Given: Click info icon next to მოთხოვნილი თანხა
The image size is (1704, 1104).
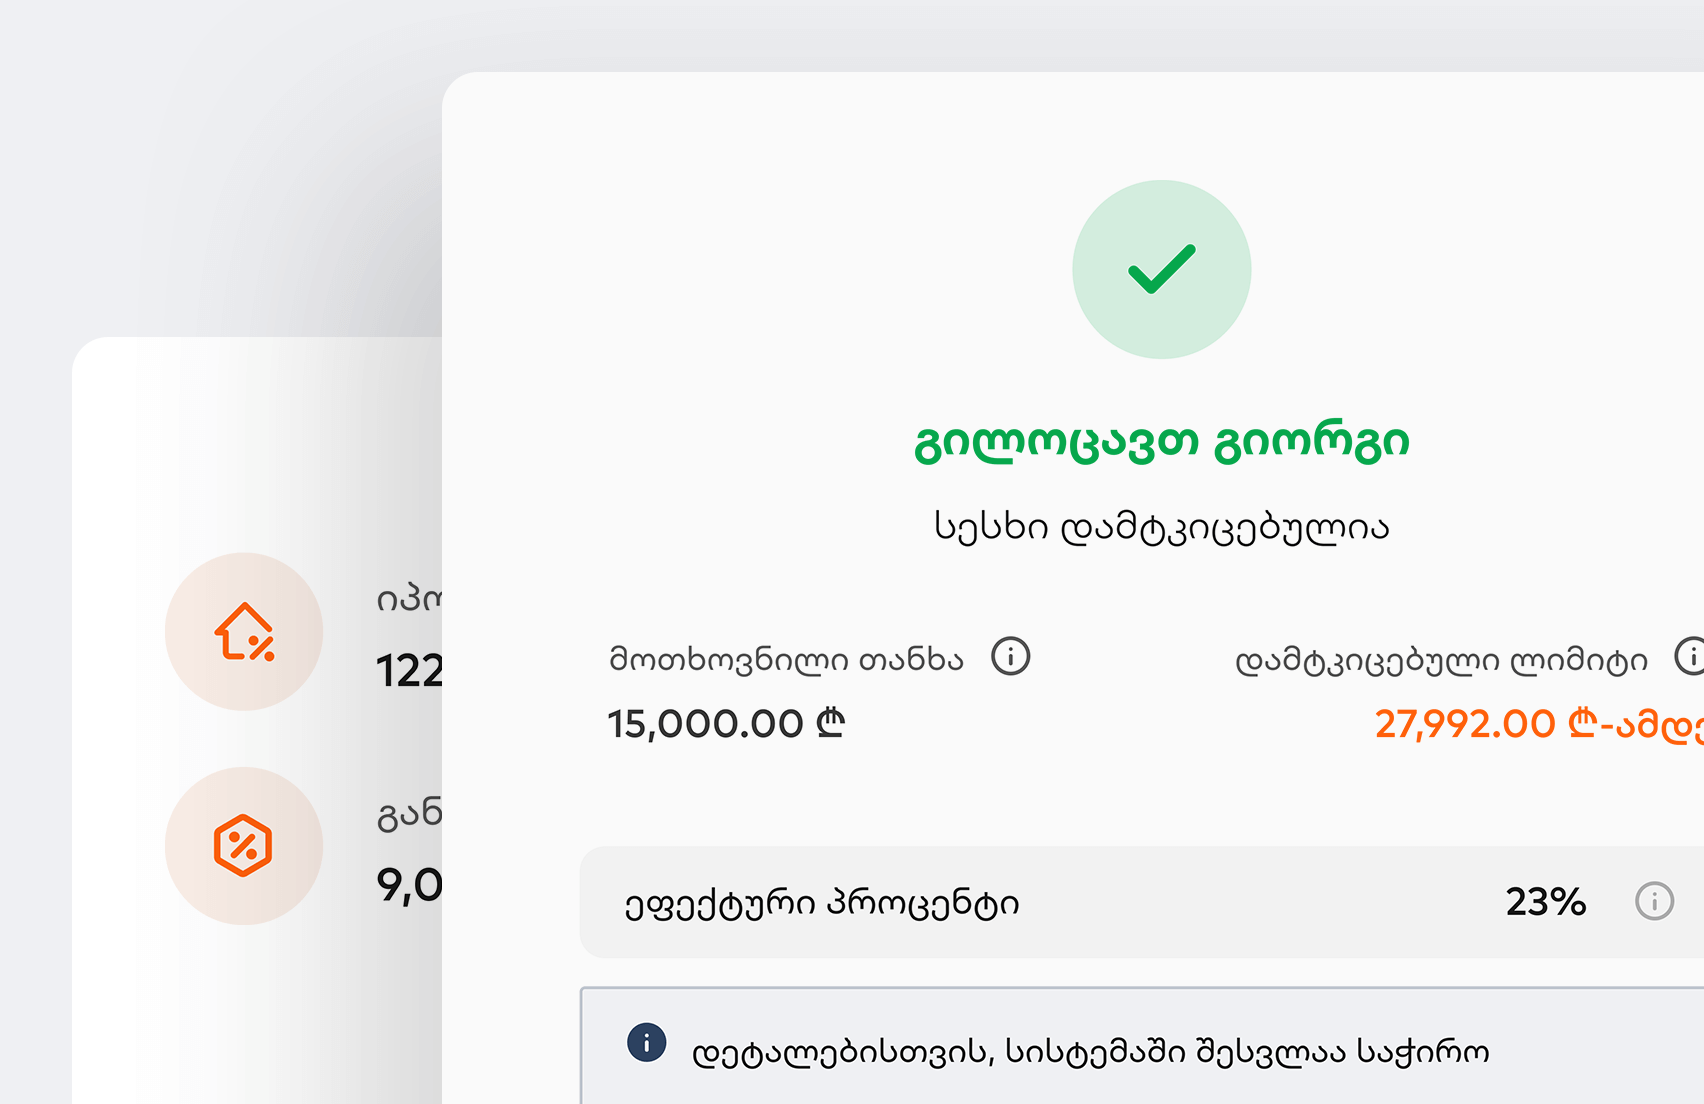Looking at the screenshot, I should pyautogui.click(x=1010, y=657).
